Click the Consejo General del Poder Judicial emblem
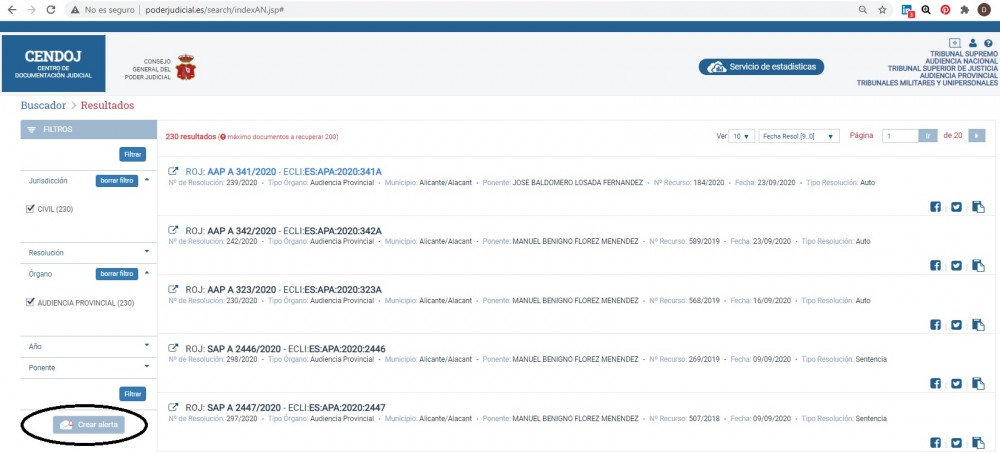This screenshot has width=1000, height=452. [x=186, y=67]
